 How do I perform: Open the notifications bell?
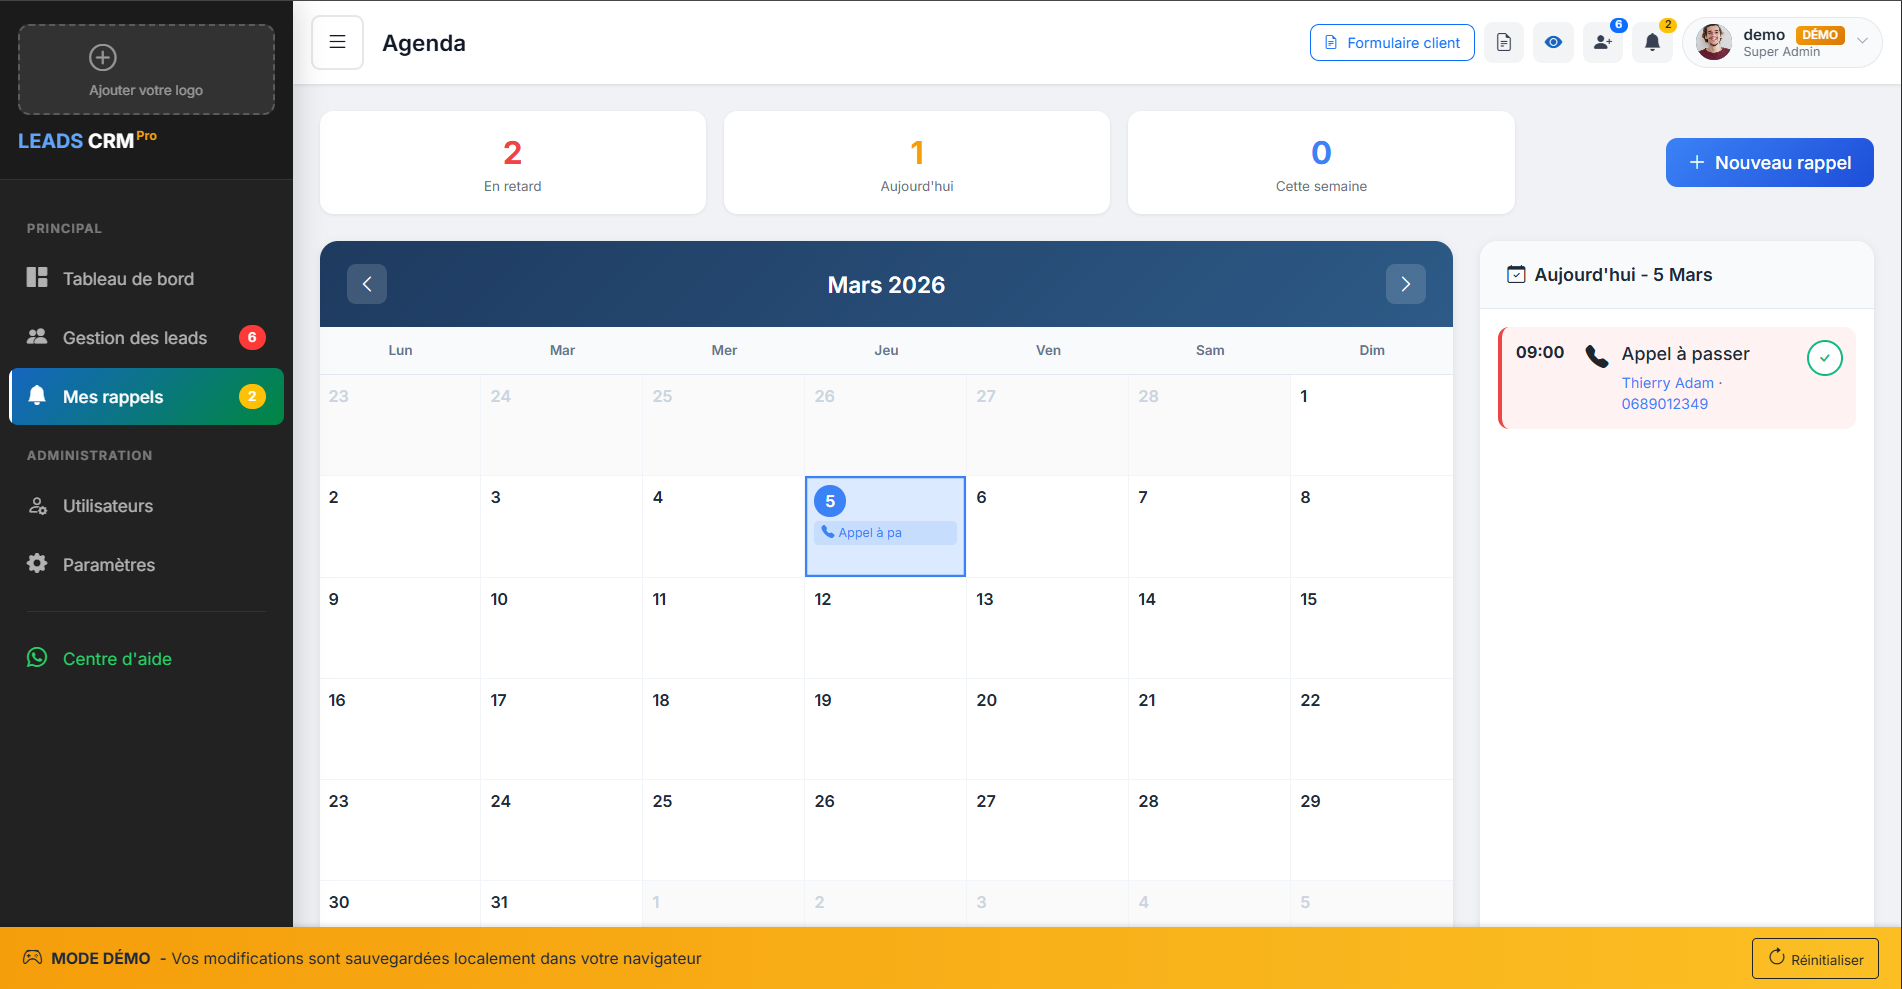tap(1652, 42)
